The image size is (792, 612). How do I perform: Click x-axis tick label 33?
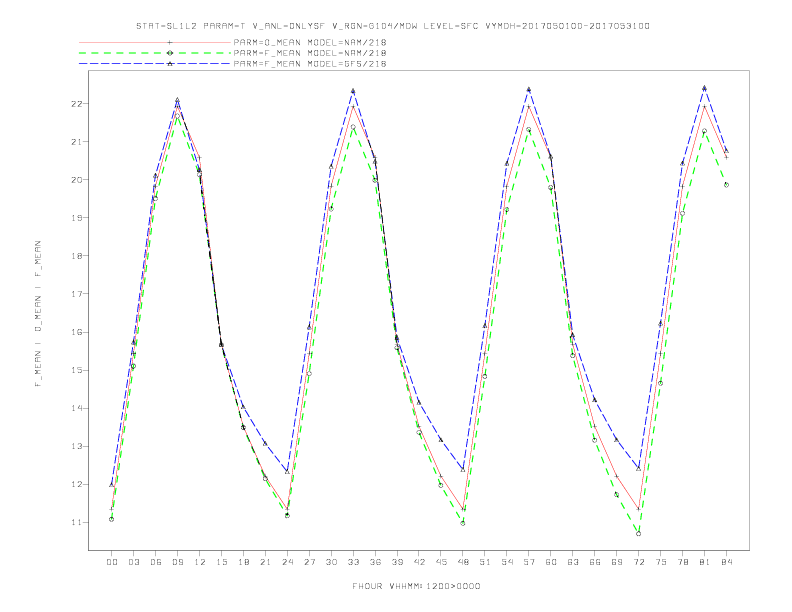(x=353, y=562)
